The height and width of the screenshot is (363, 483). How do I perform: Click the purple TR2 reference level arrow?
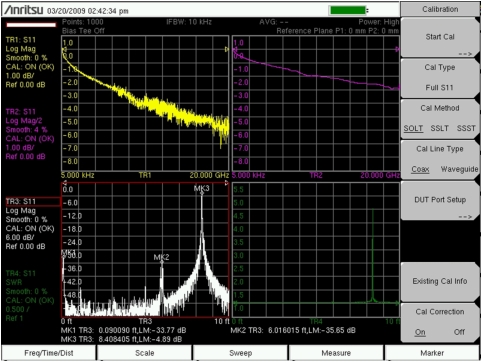click(235, 49)
